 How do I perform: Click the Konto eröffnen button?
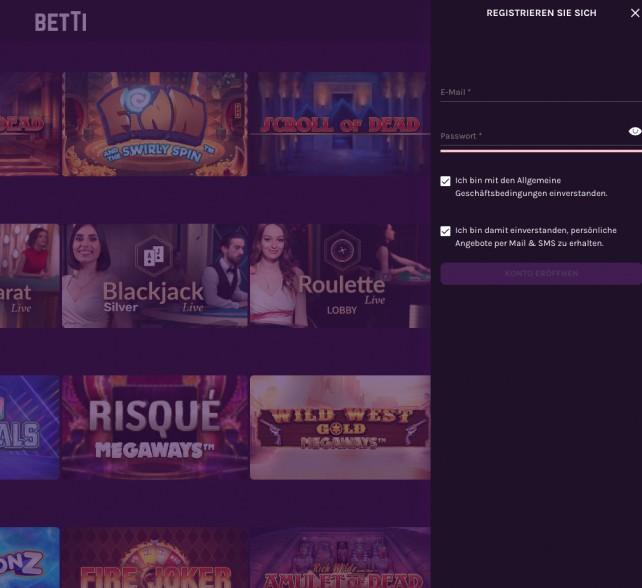pos(541,274)
